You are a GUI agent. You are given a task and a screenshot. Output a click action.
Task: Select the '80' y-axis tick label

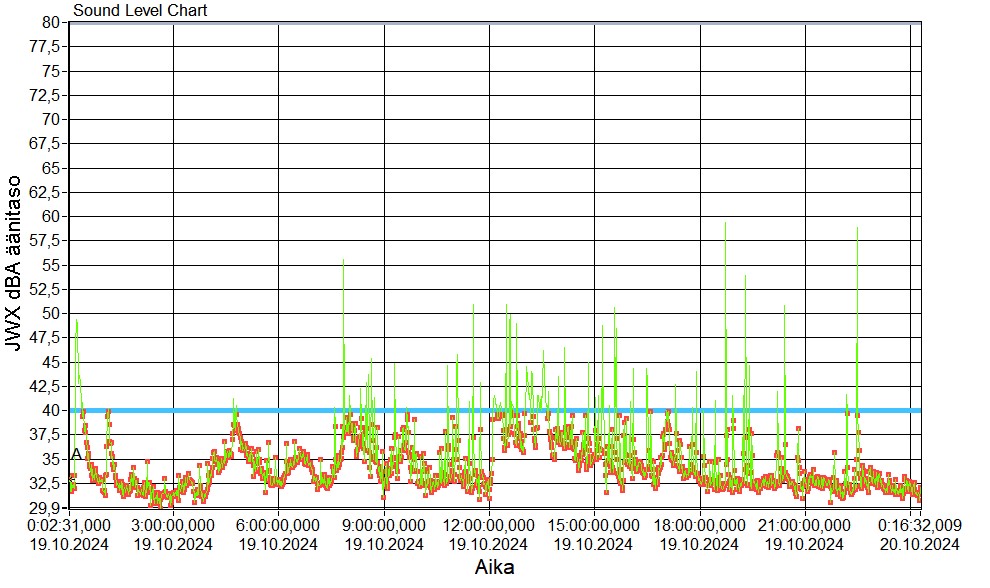point(51,23)
